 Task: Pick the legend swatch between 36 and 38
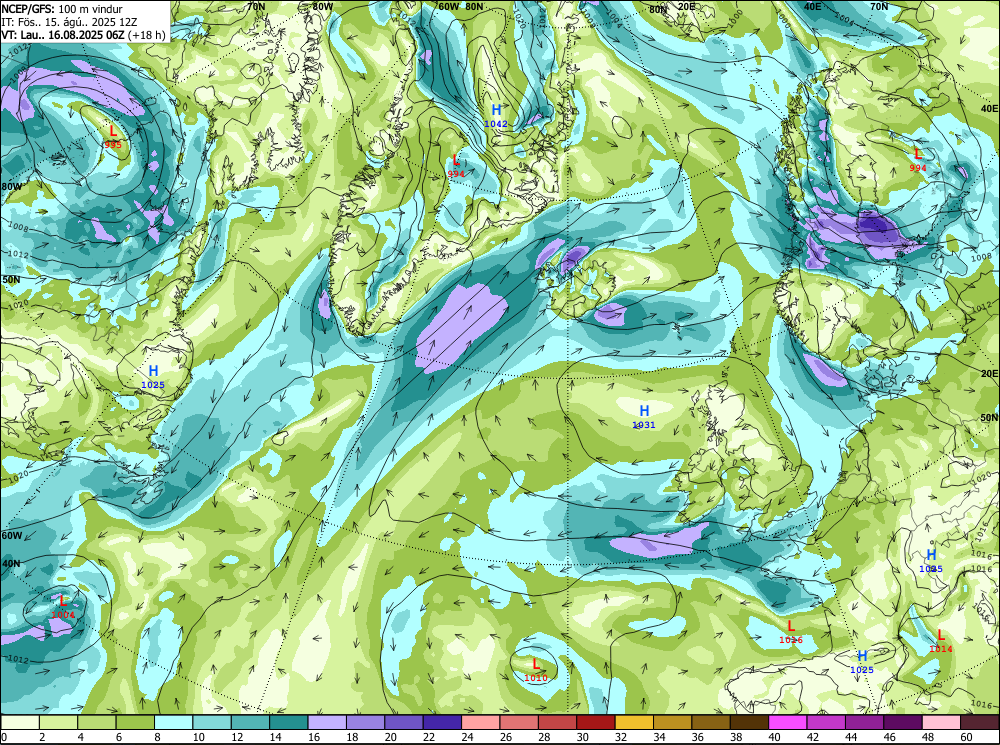click(x=710, y=722)
